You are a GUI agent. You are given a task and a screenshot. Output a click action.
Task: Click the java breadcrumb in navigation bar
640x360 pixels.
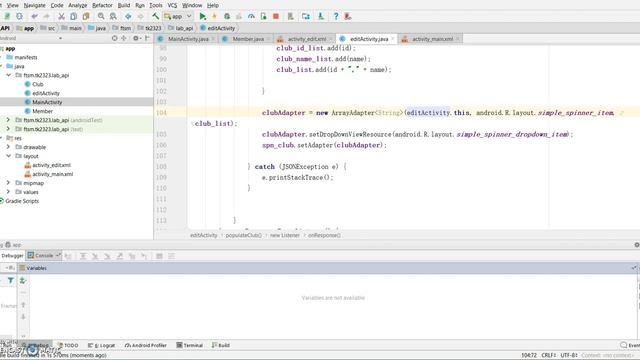(x=97, y=28)
